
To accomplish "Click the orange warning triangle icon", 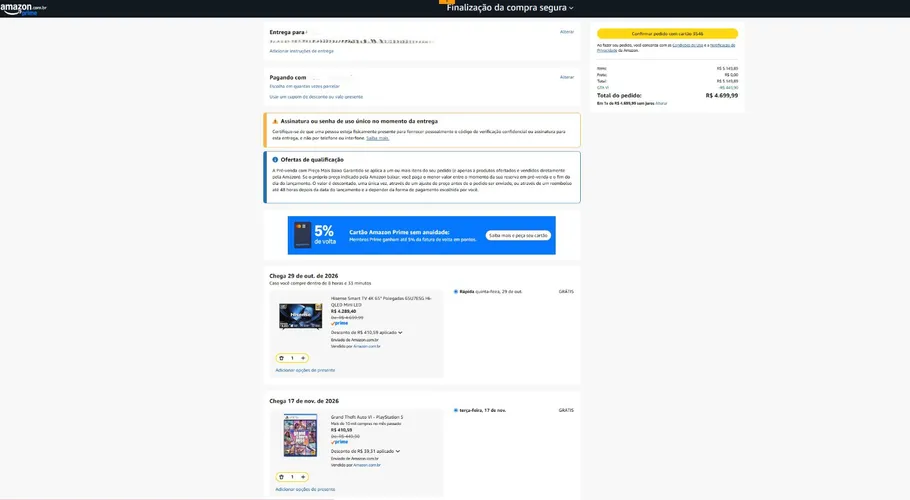I will pyautogui.click(x=275, y=121).
